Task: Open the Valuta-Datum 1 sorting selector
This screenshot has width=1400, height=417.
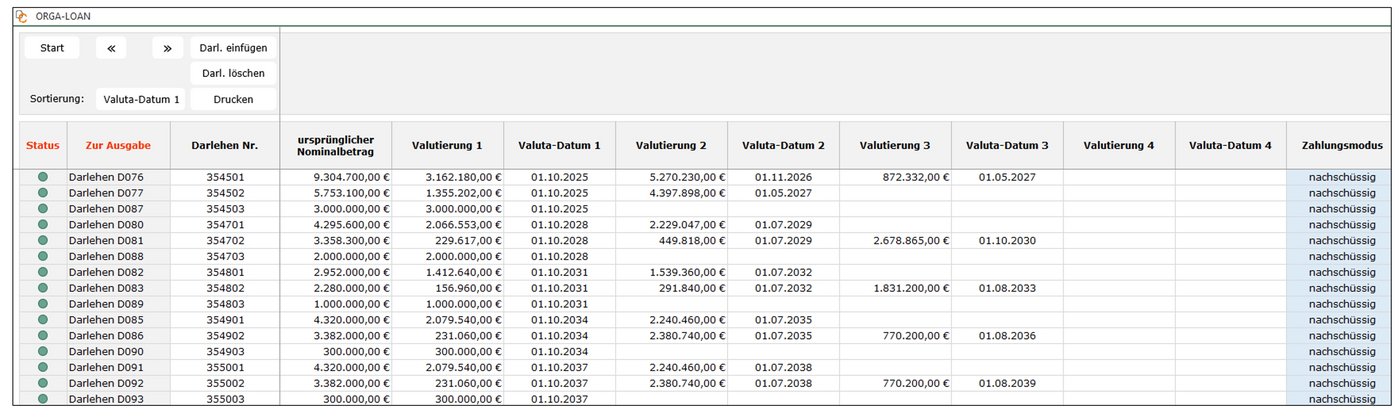Action: tap(140, 99)
